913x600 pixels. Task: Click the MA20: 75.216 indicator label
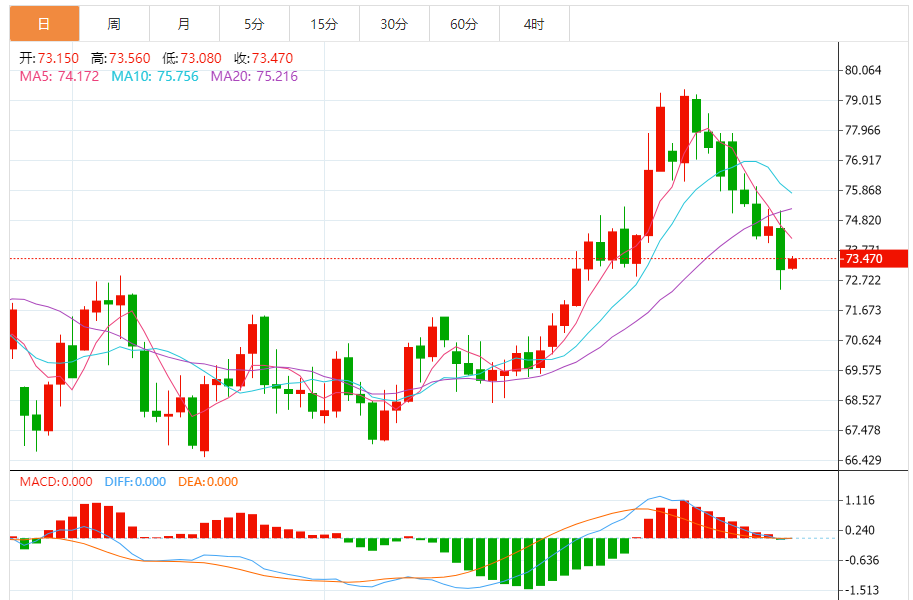254,76
